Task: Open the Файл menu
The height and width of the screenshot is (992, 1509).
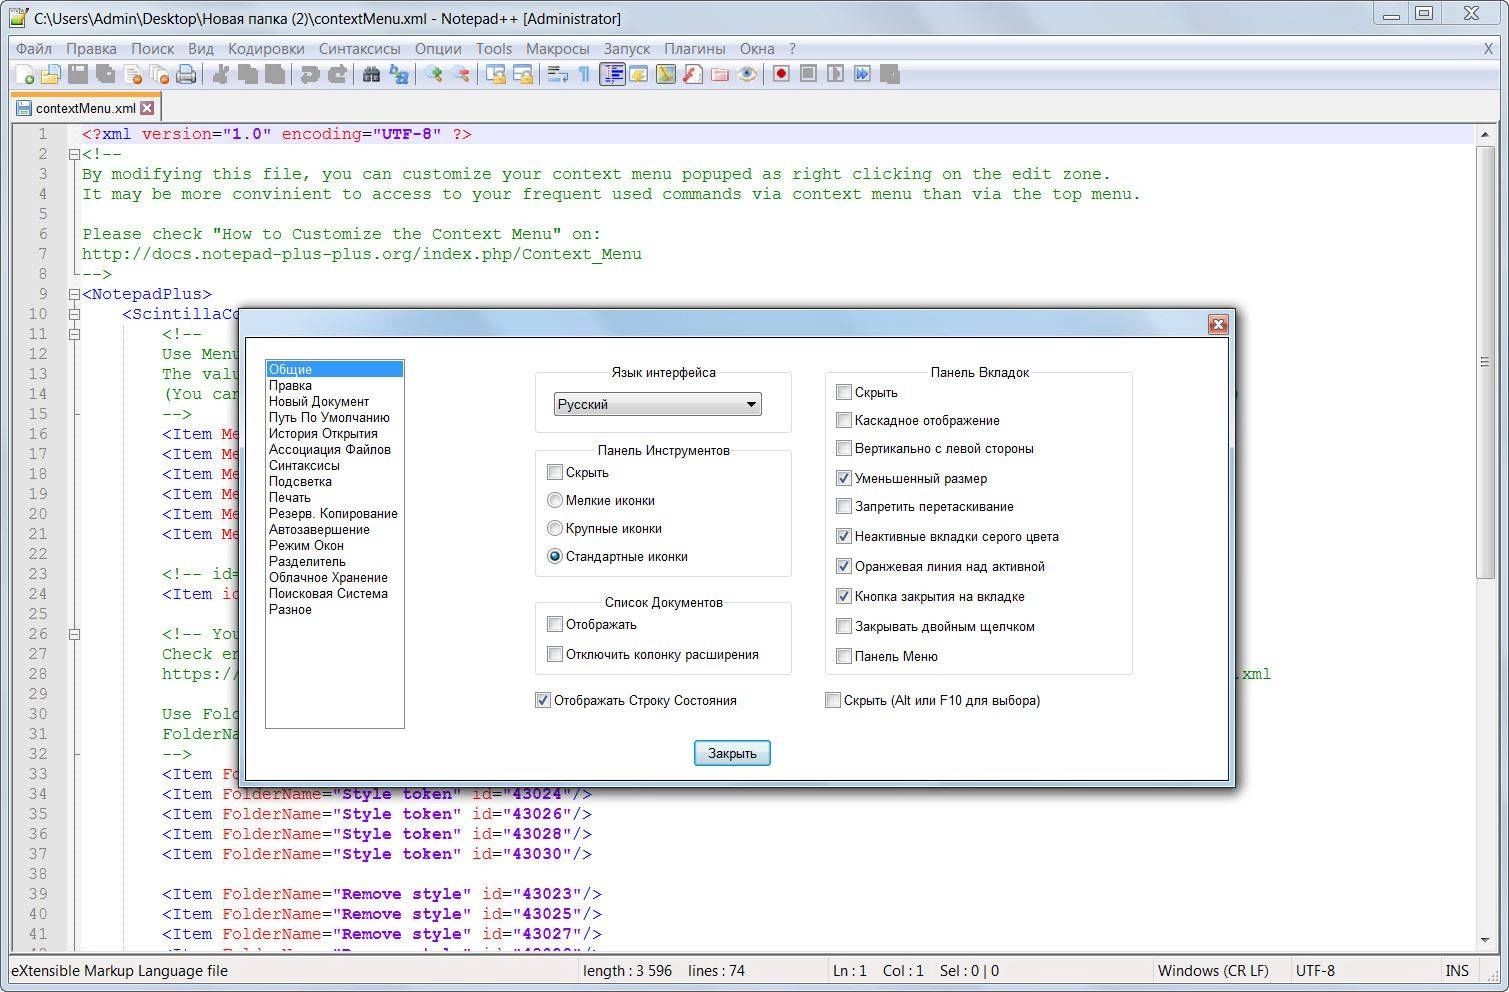Action: [34, 48]
